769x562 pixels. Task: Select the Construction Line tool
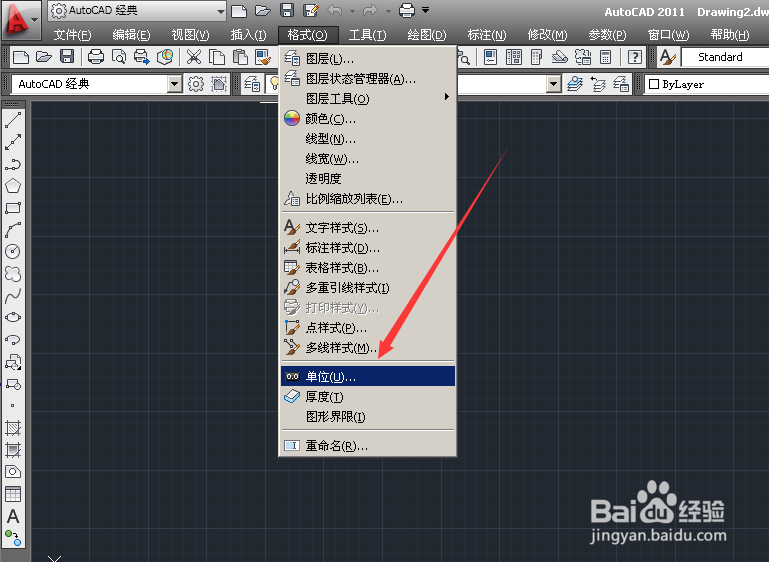point(13,142)
